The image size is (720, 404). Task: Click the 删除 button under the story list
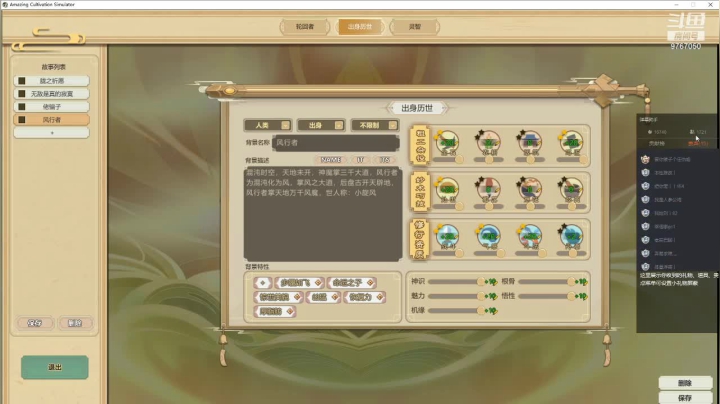tap(74, 323)
